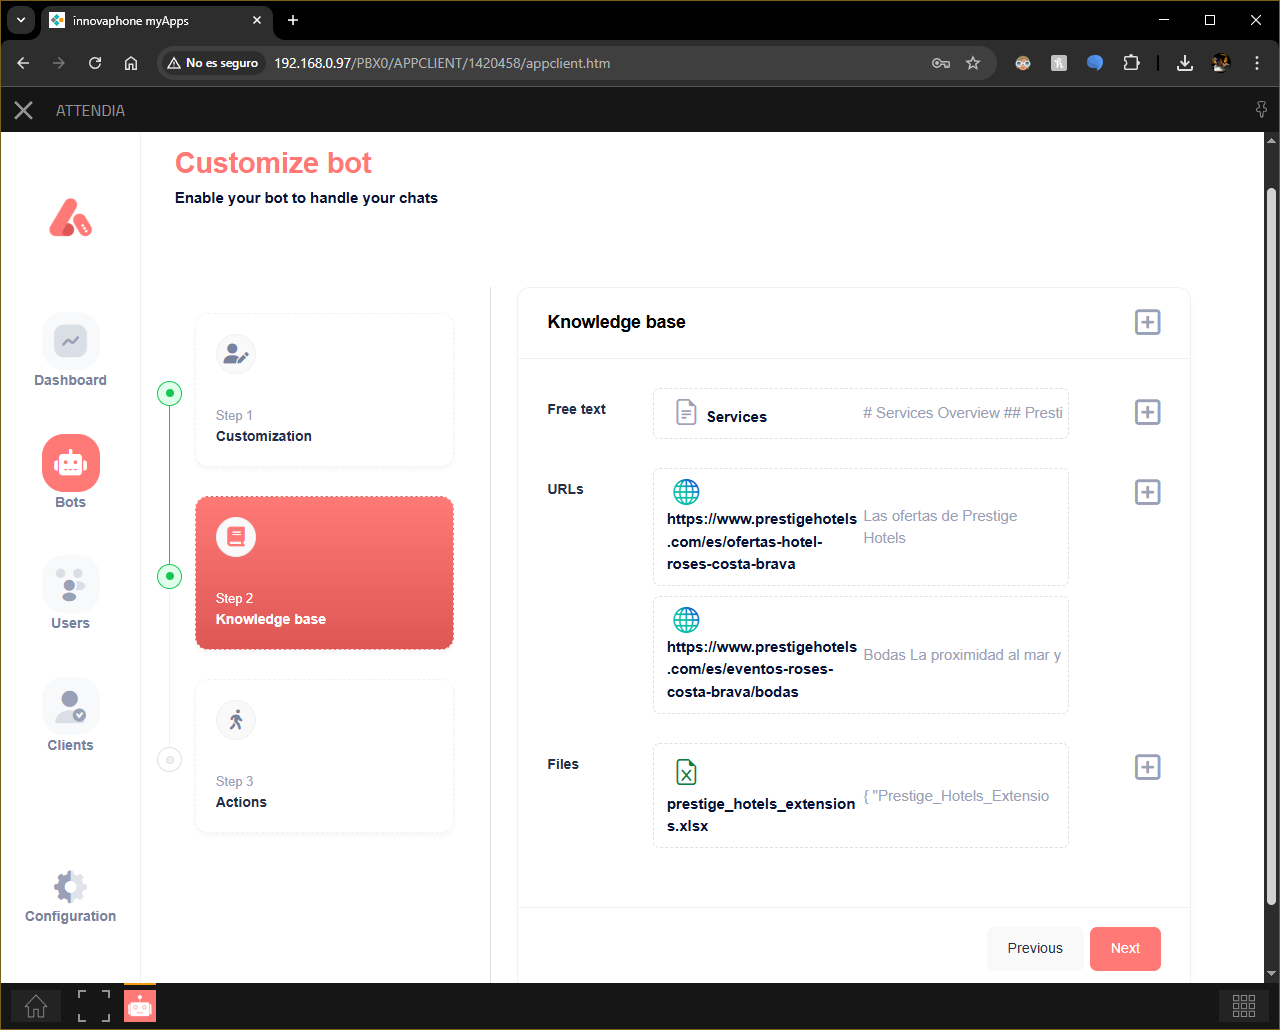Open Attendia bot icon in bottom bar
This screenshot has width=1280, height=1030.
[140, 1006]
